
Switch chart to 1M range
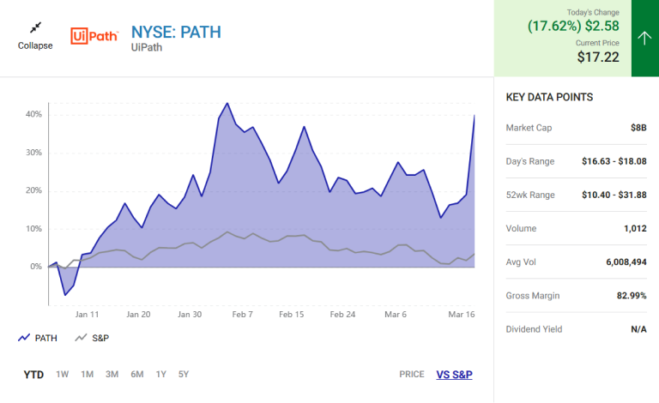click(x=87, y=374)
